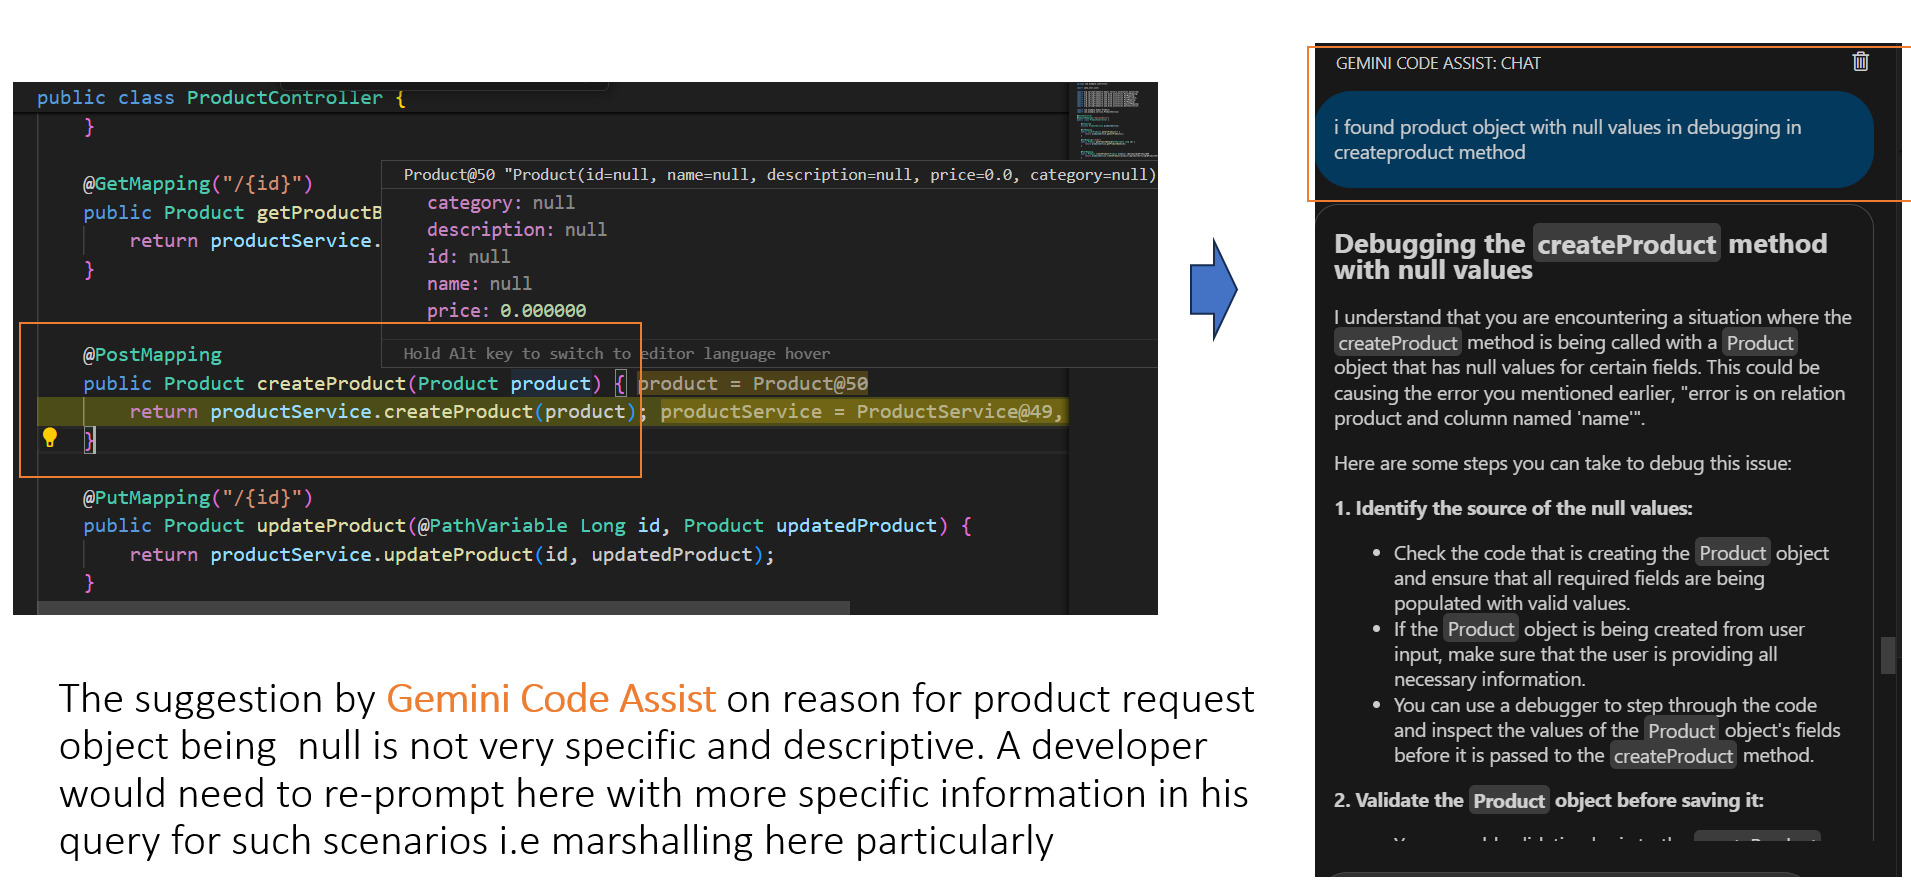
Task: Click the editor's horizontal scrollbar
Action: pos(443,608)
